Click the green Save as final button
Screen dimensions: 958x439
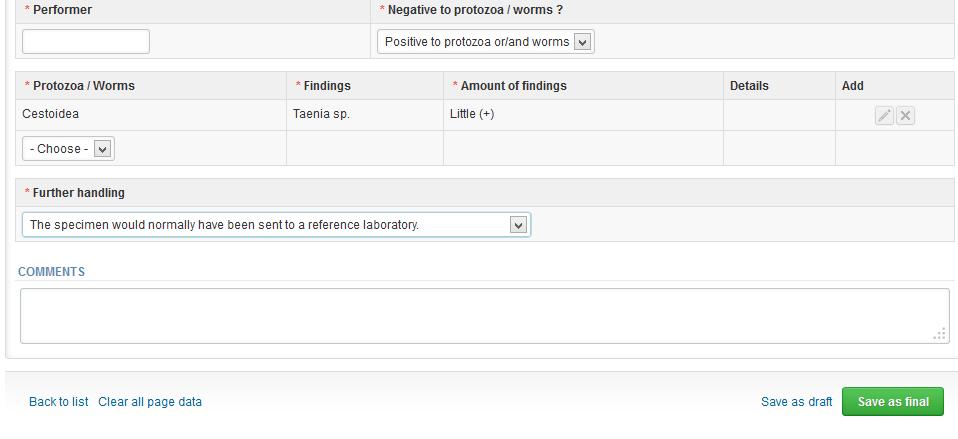tap(893, 402)
